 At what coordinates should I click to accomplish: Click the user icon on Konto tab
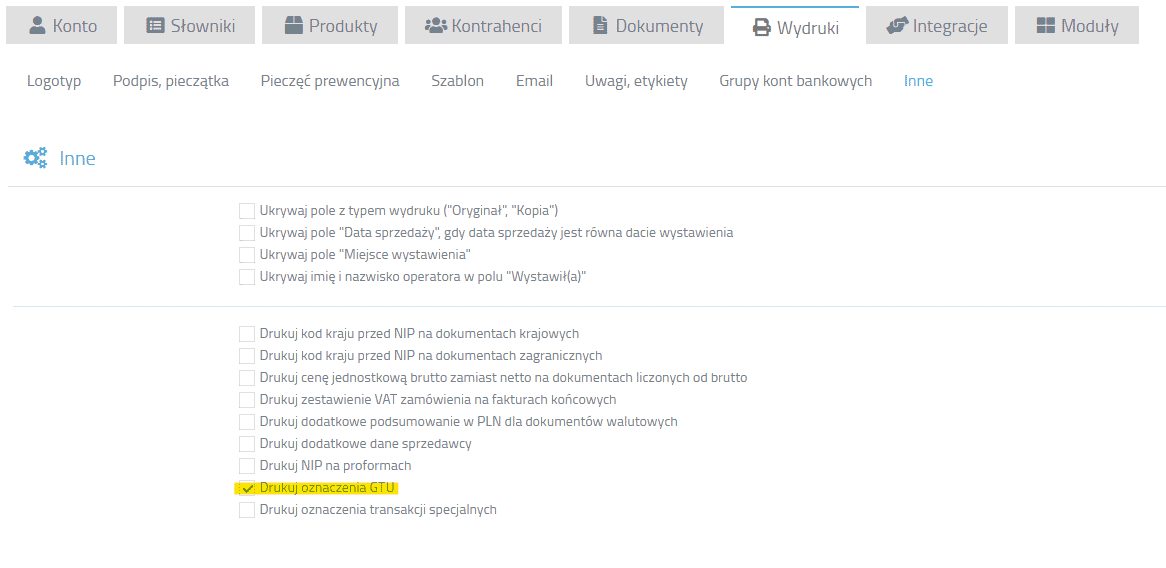[36, 26]
